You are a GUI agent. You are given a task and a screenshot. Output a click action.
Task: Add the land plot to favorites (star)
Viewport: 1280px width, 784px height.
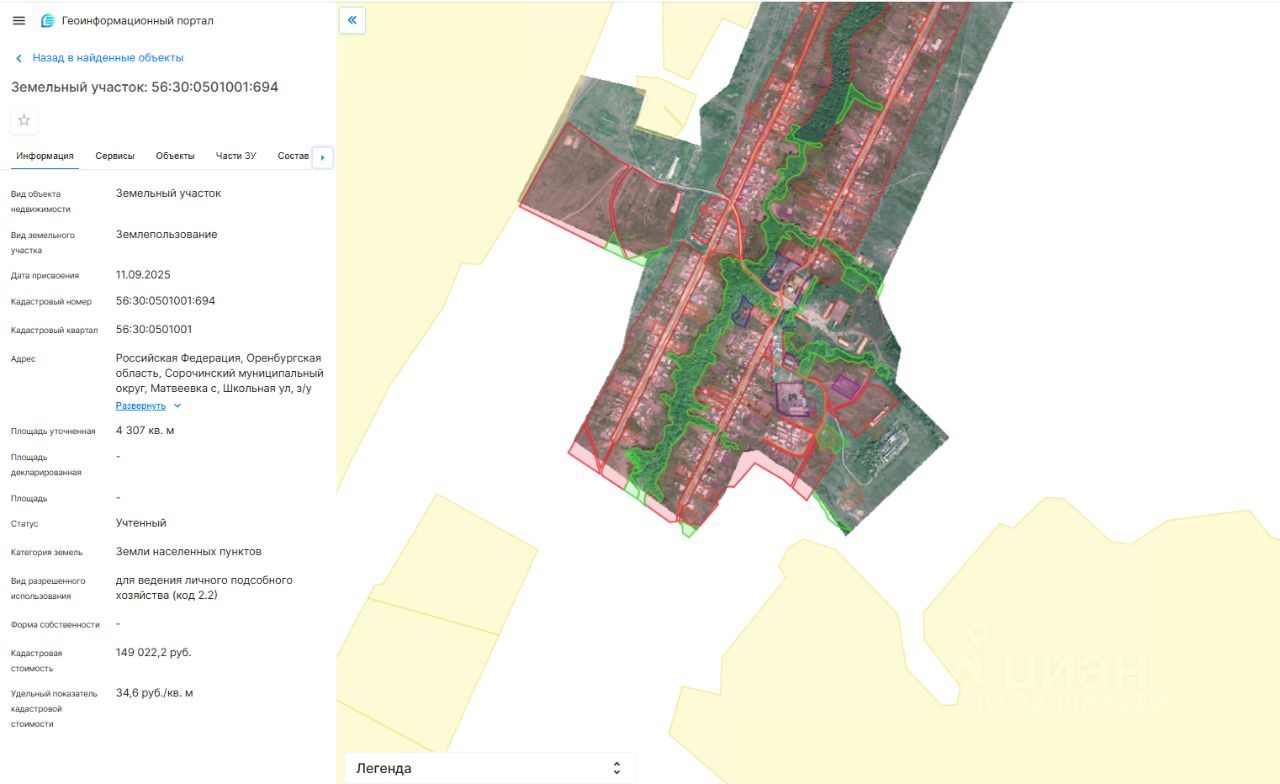tap(24, 120)
